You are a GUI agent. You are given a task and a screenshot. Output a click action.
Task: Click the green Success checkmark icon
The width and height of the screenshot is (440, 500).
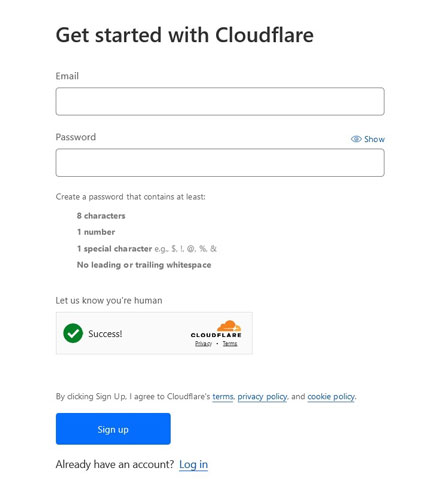pos(73,333)
